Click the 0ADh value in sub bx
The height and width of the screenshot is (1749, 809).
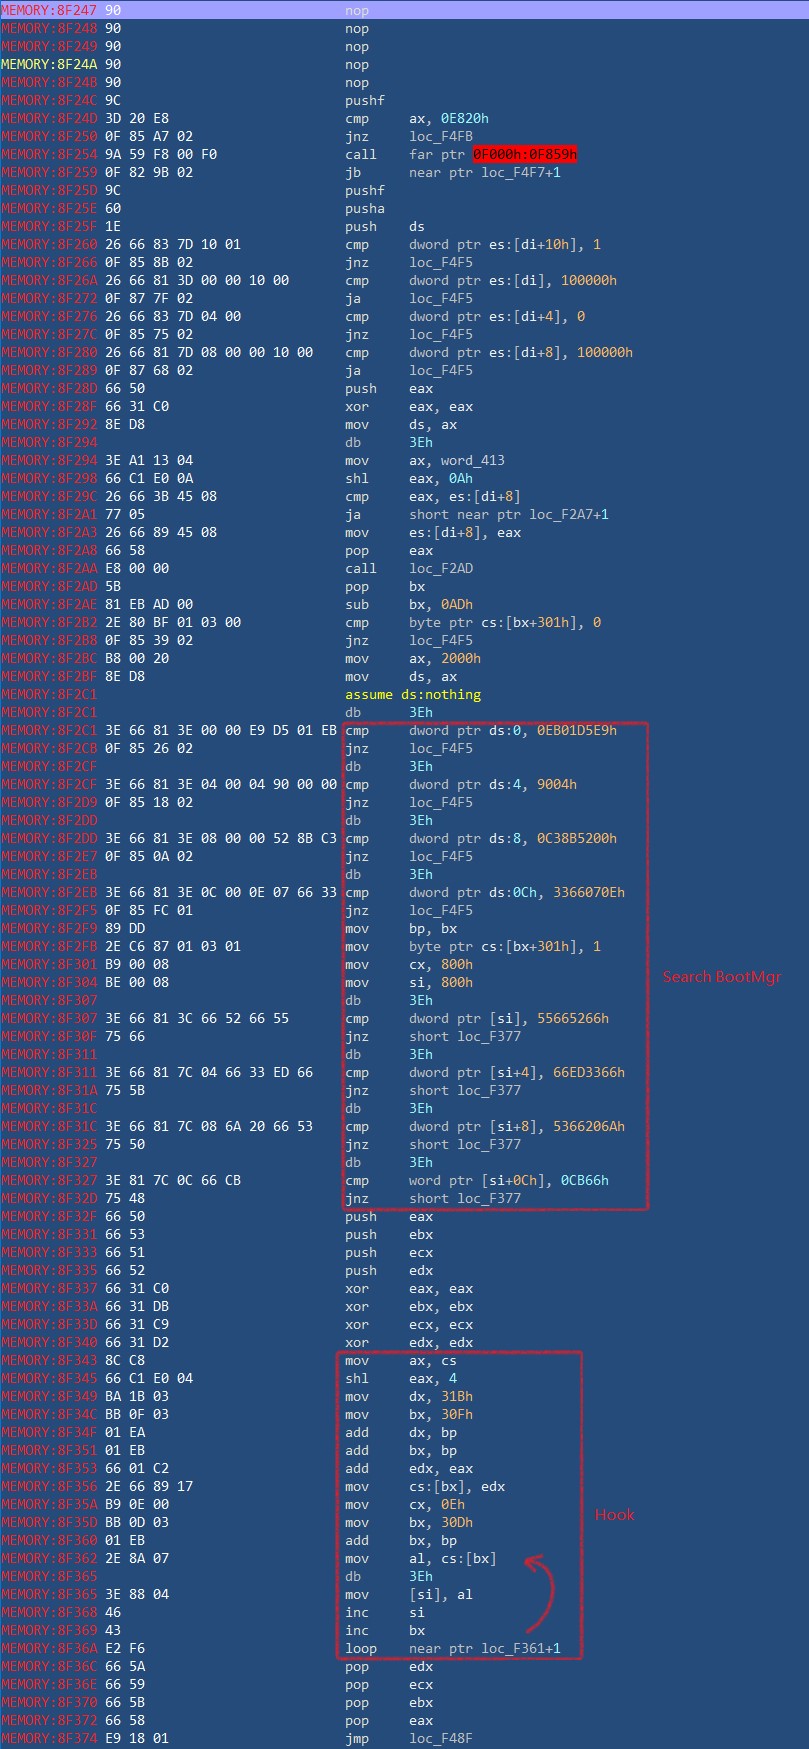456,605
